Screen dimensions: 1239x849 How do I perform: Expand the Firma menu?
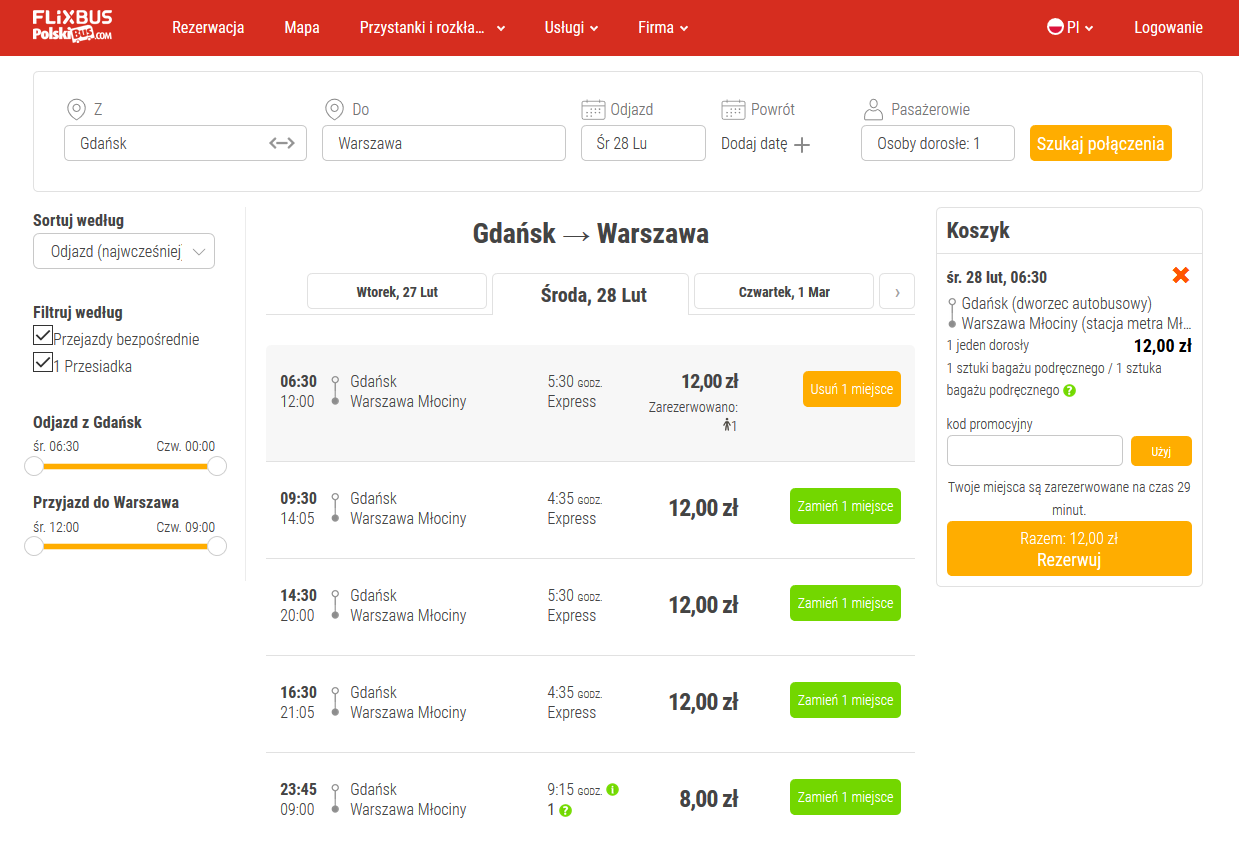point(663,28)
